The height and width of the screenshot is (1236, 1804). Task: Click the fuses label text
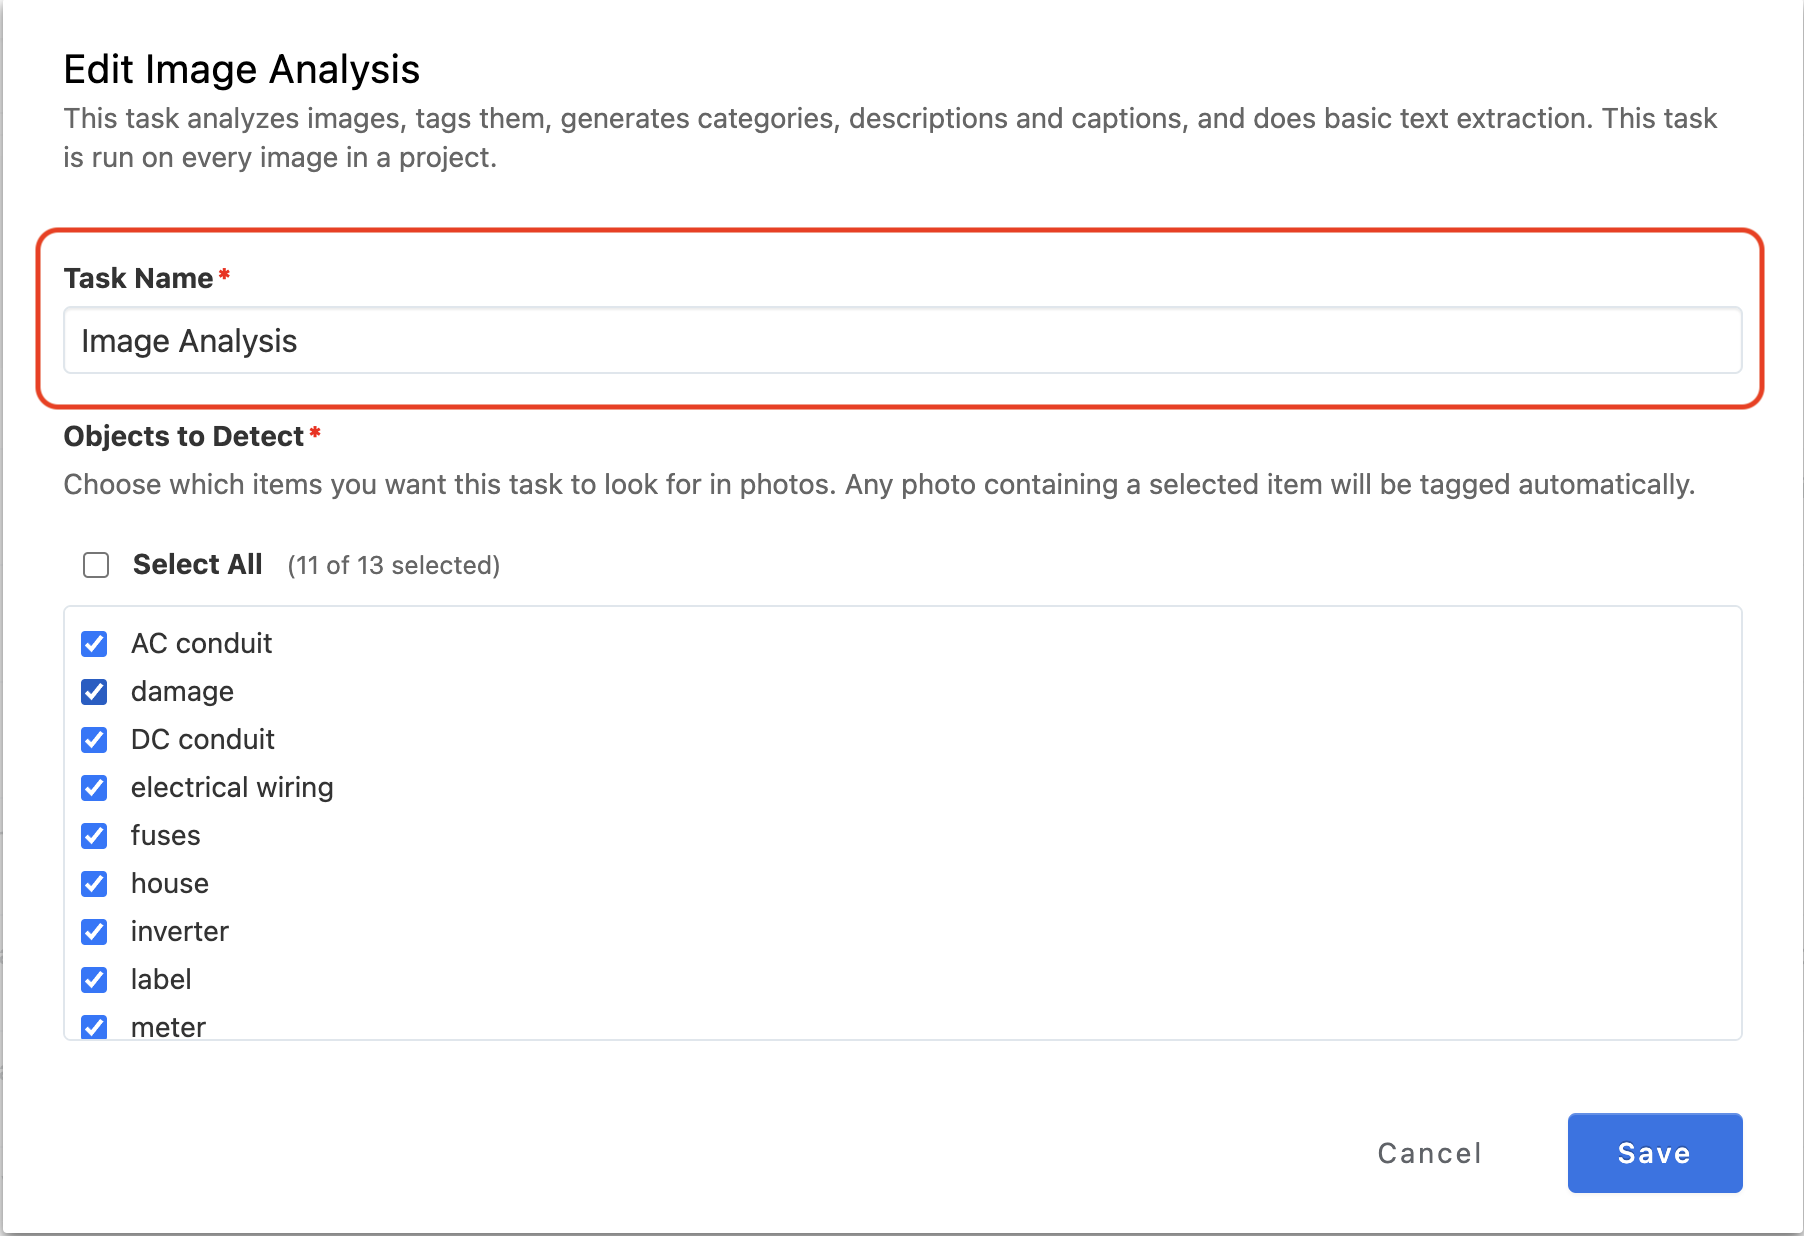(x=166, y=836)
